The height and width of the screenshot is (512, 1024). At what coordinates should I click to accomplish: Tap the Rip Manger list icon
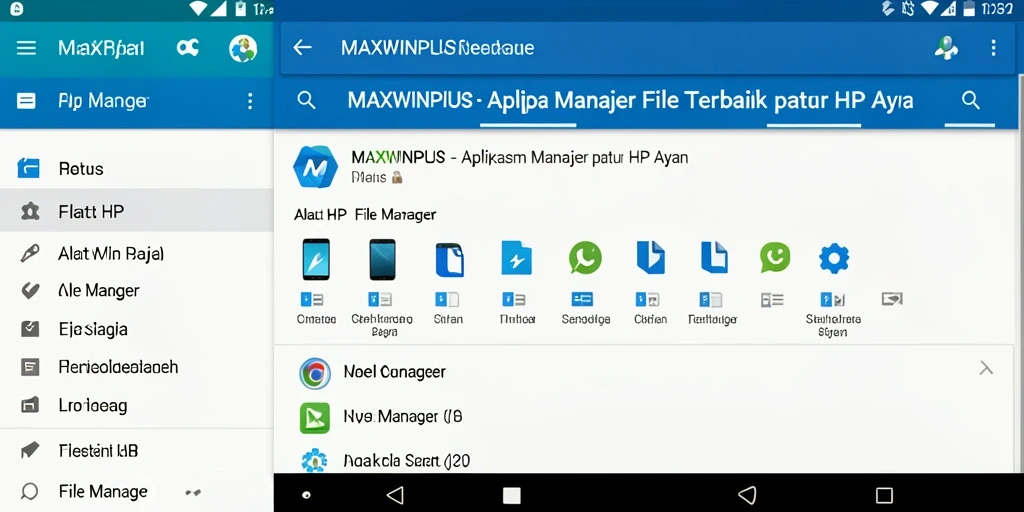click(x=26, y=101)
